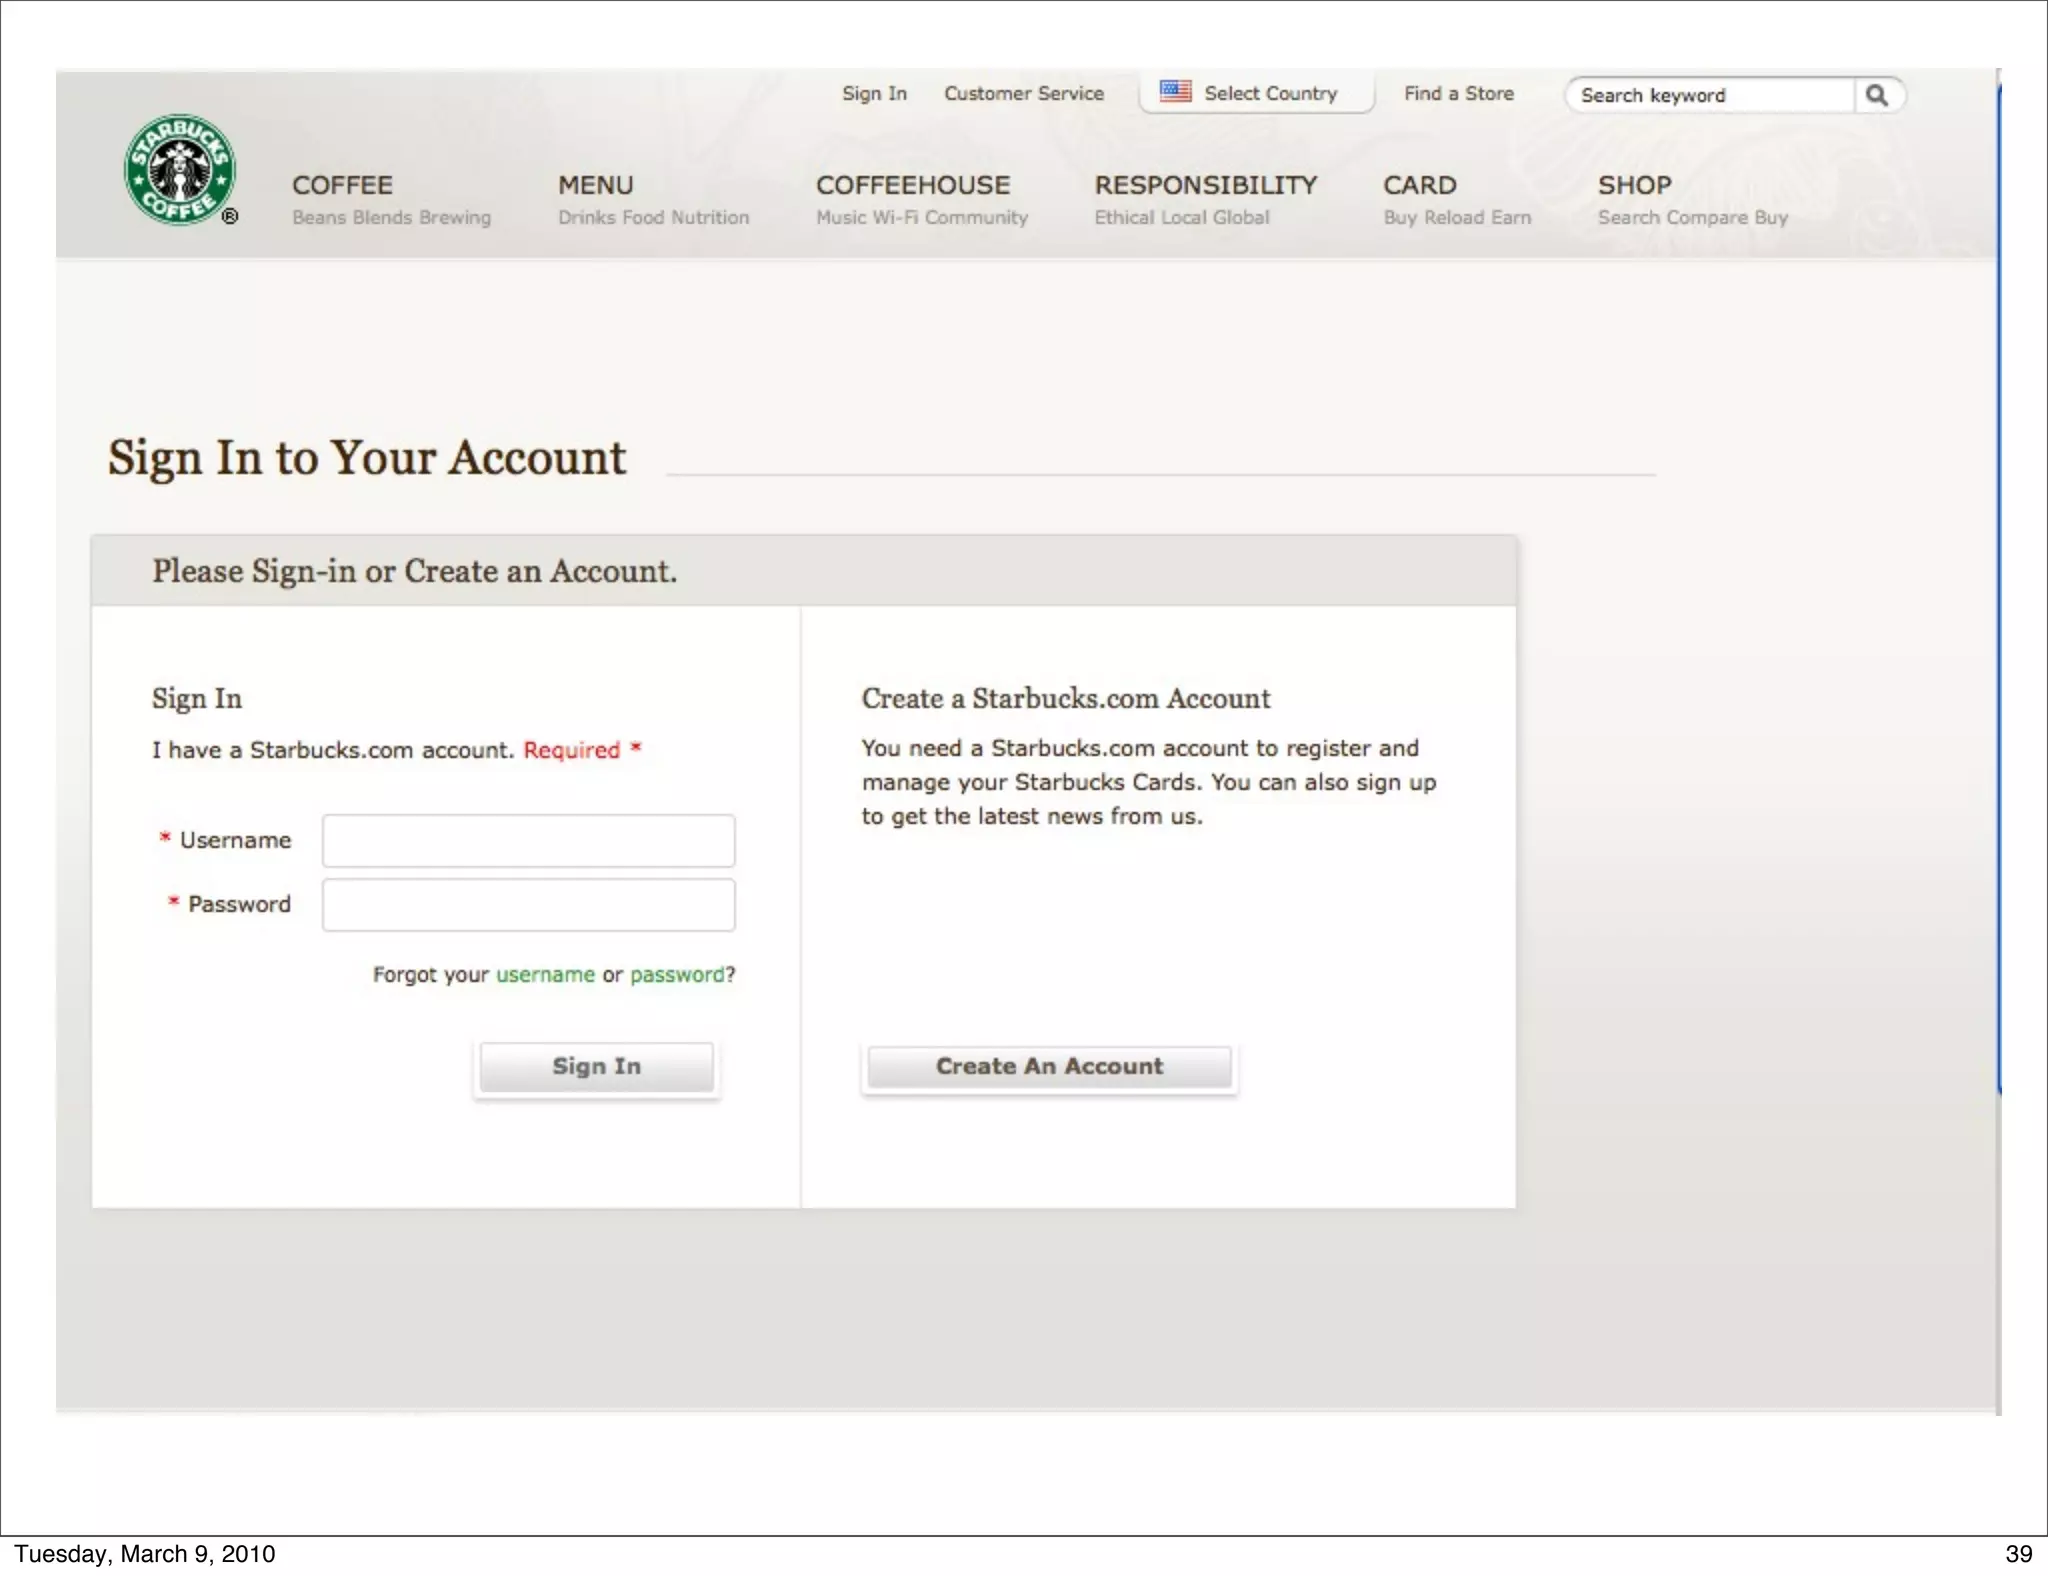Click the forgot password link

pos(677,974)
